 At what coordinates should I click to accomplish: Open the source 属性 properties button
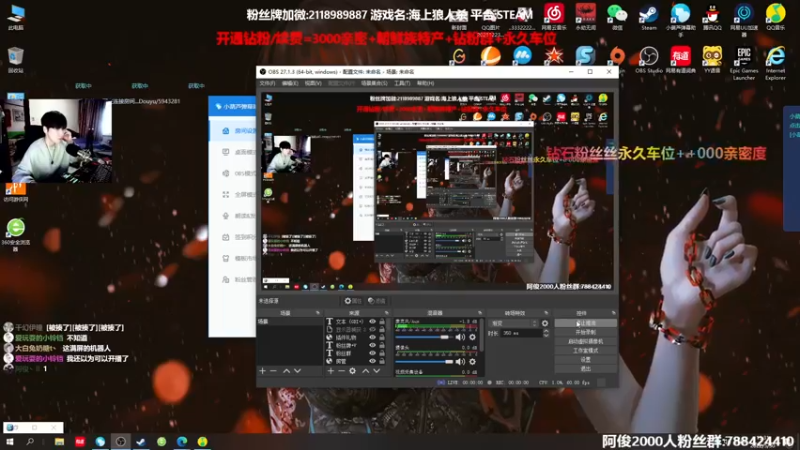pos(353,301)
